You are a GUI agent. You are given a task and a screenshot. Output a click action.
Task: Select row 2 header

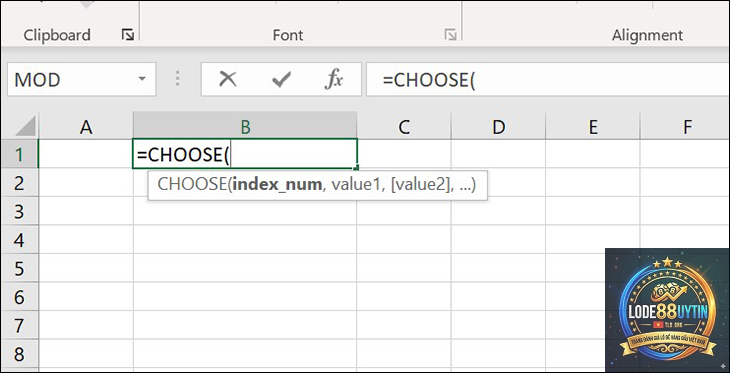coord(20,183)
